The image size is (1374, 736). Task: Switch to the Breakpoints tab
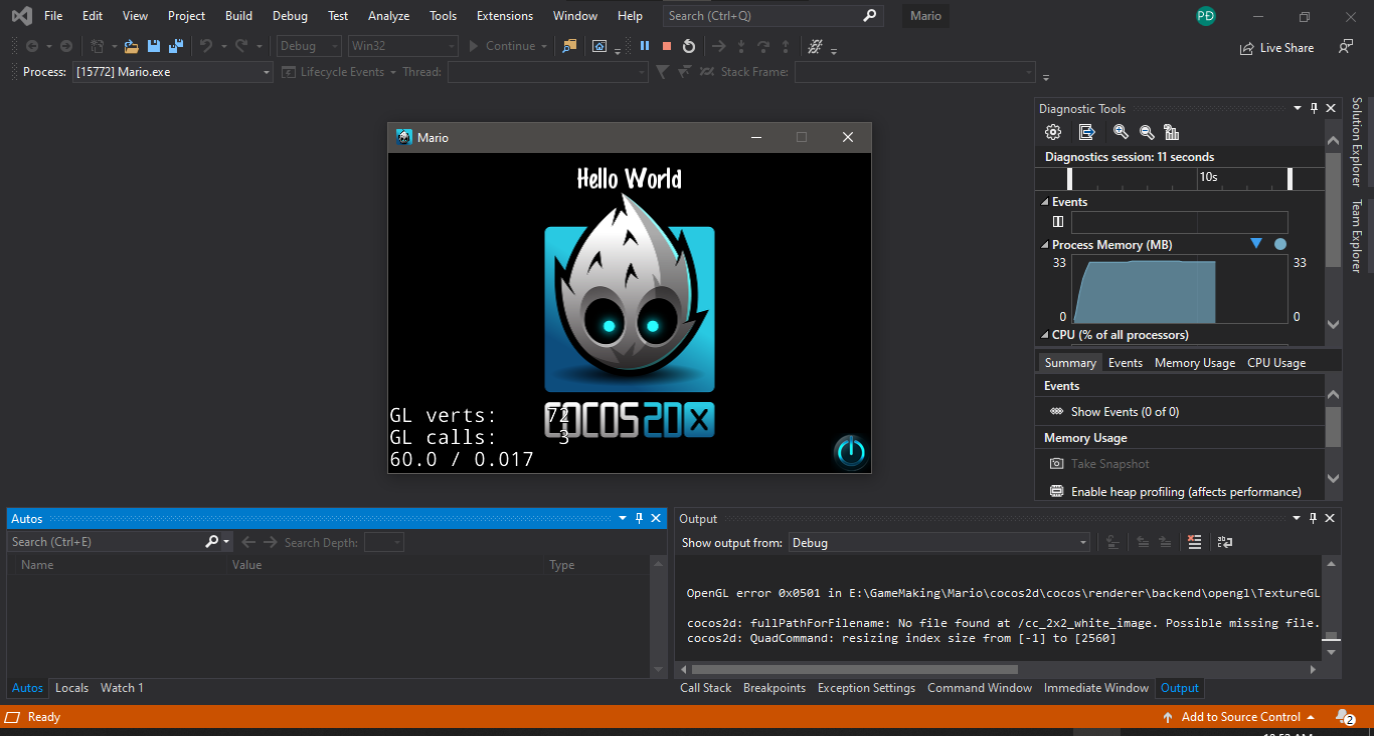point(774,688)
